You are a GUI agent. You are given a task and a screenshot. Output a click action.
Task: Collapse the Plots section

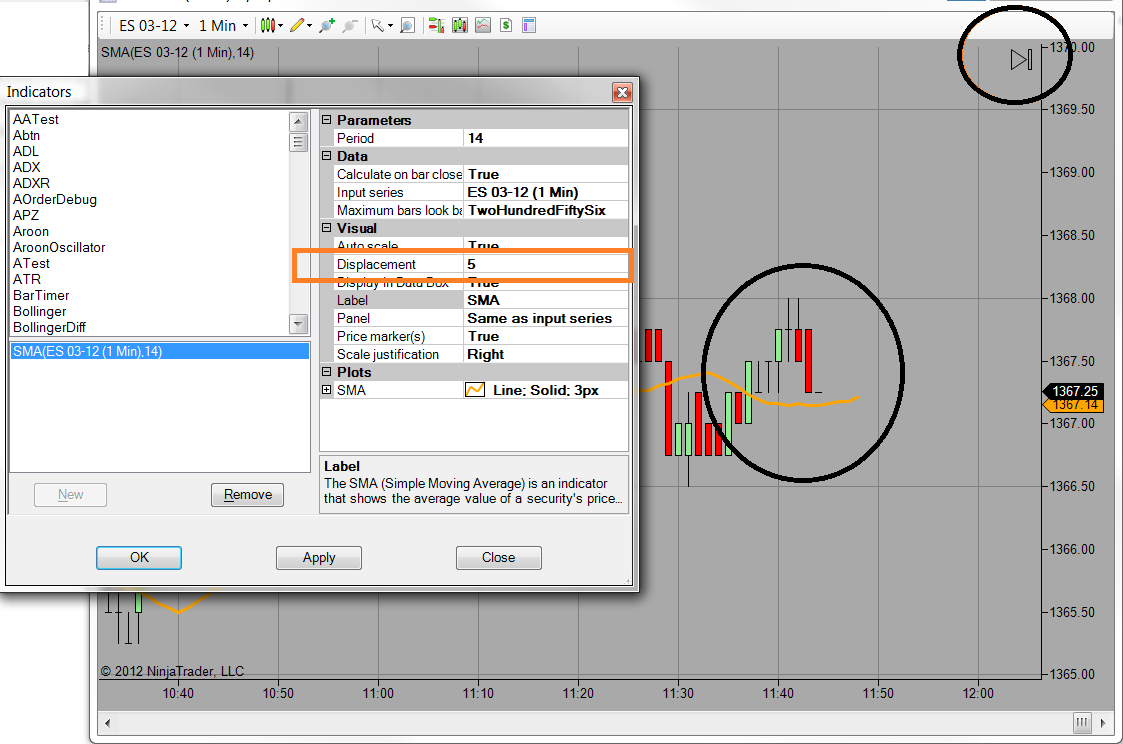tap(327, 372)
